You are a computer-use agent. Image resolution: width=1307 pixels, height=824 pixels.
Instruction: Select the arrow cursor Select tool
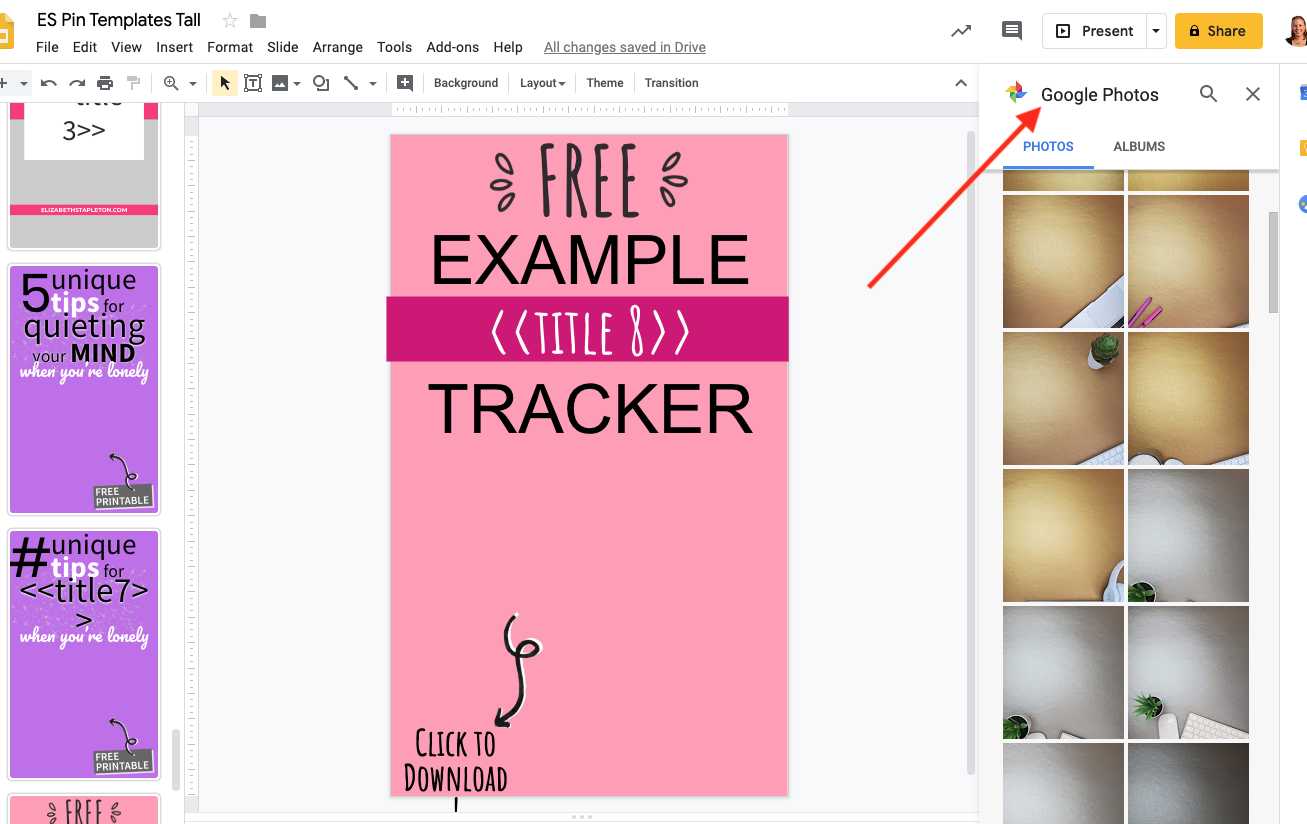click(x=225, y=83)
